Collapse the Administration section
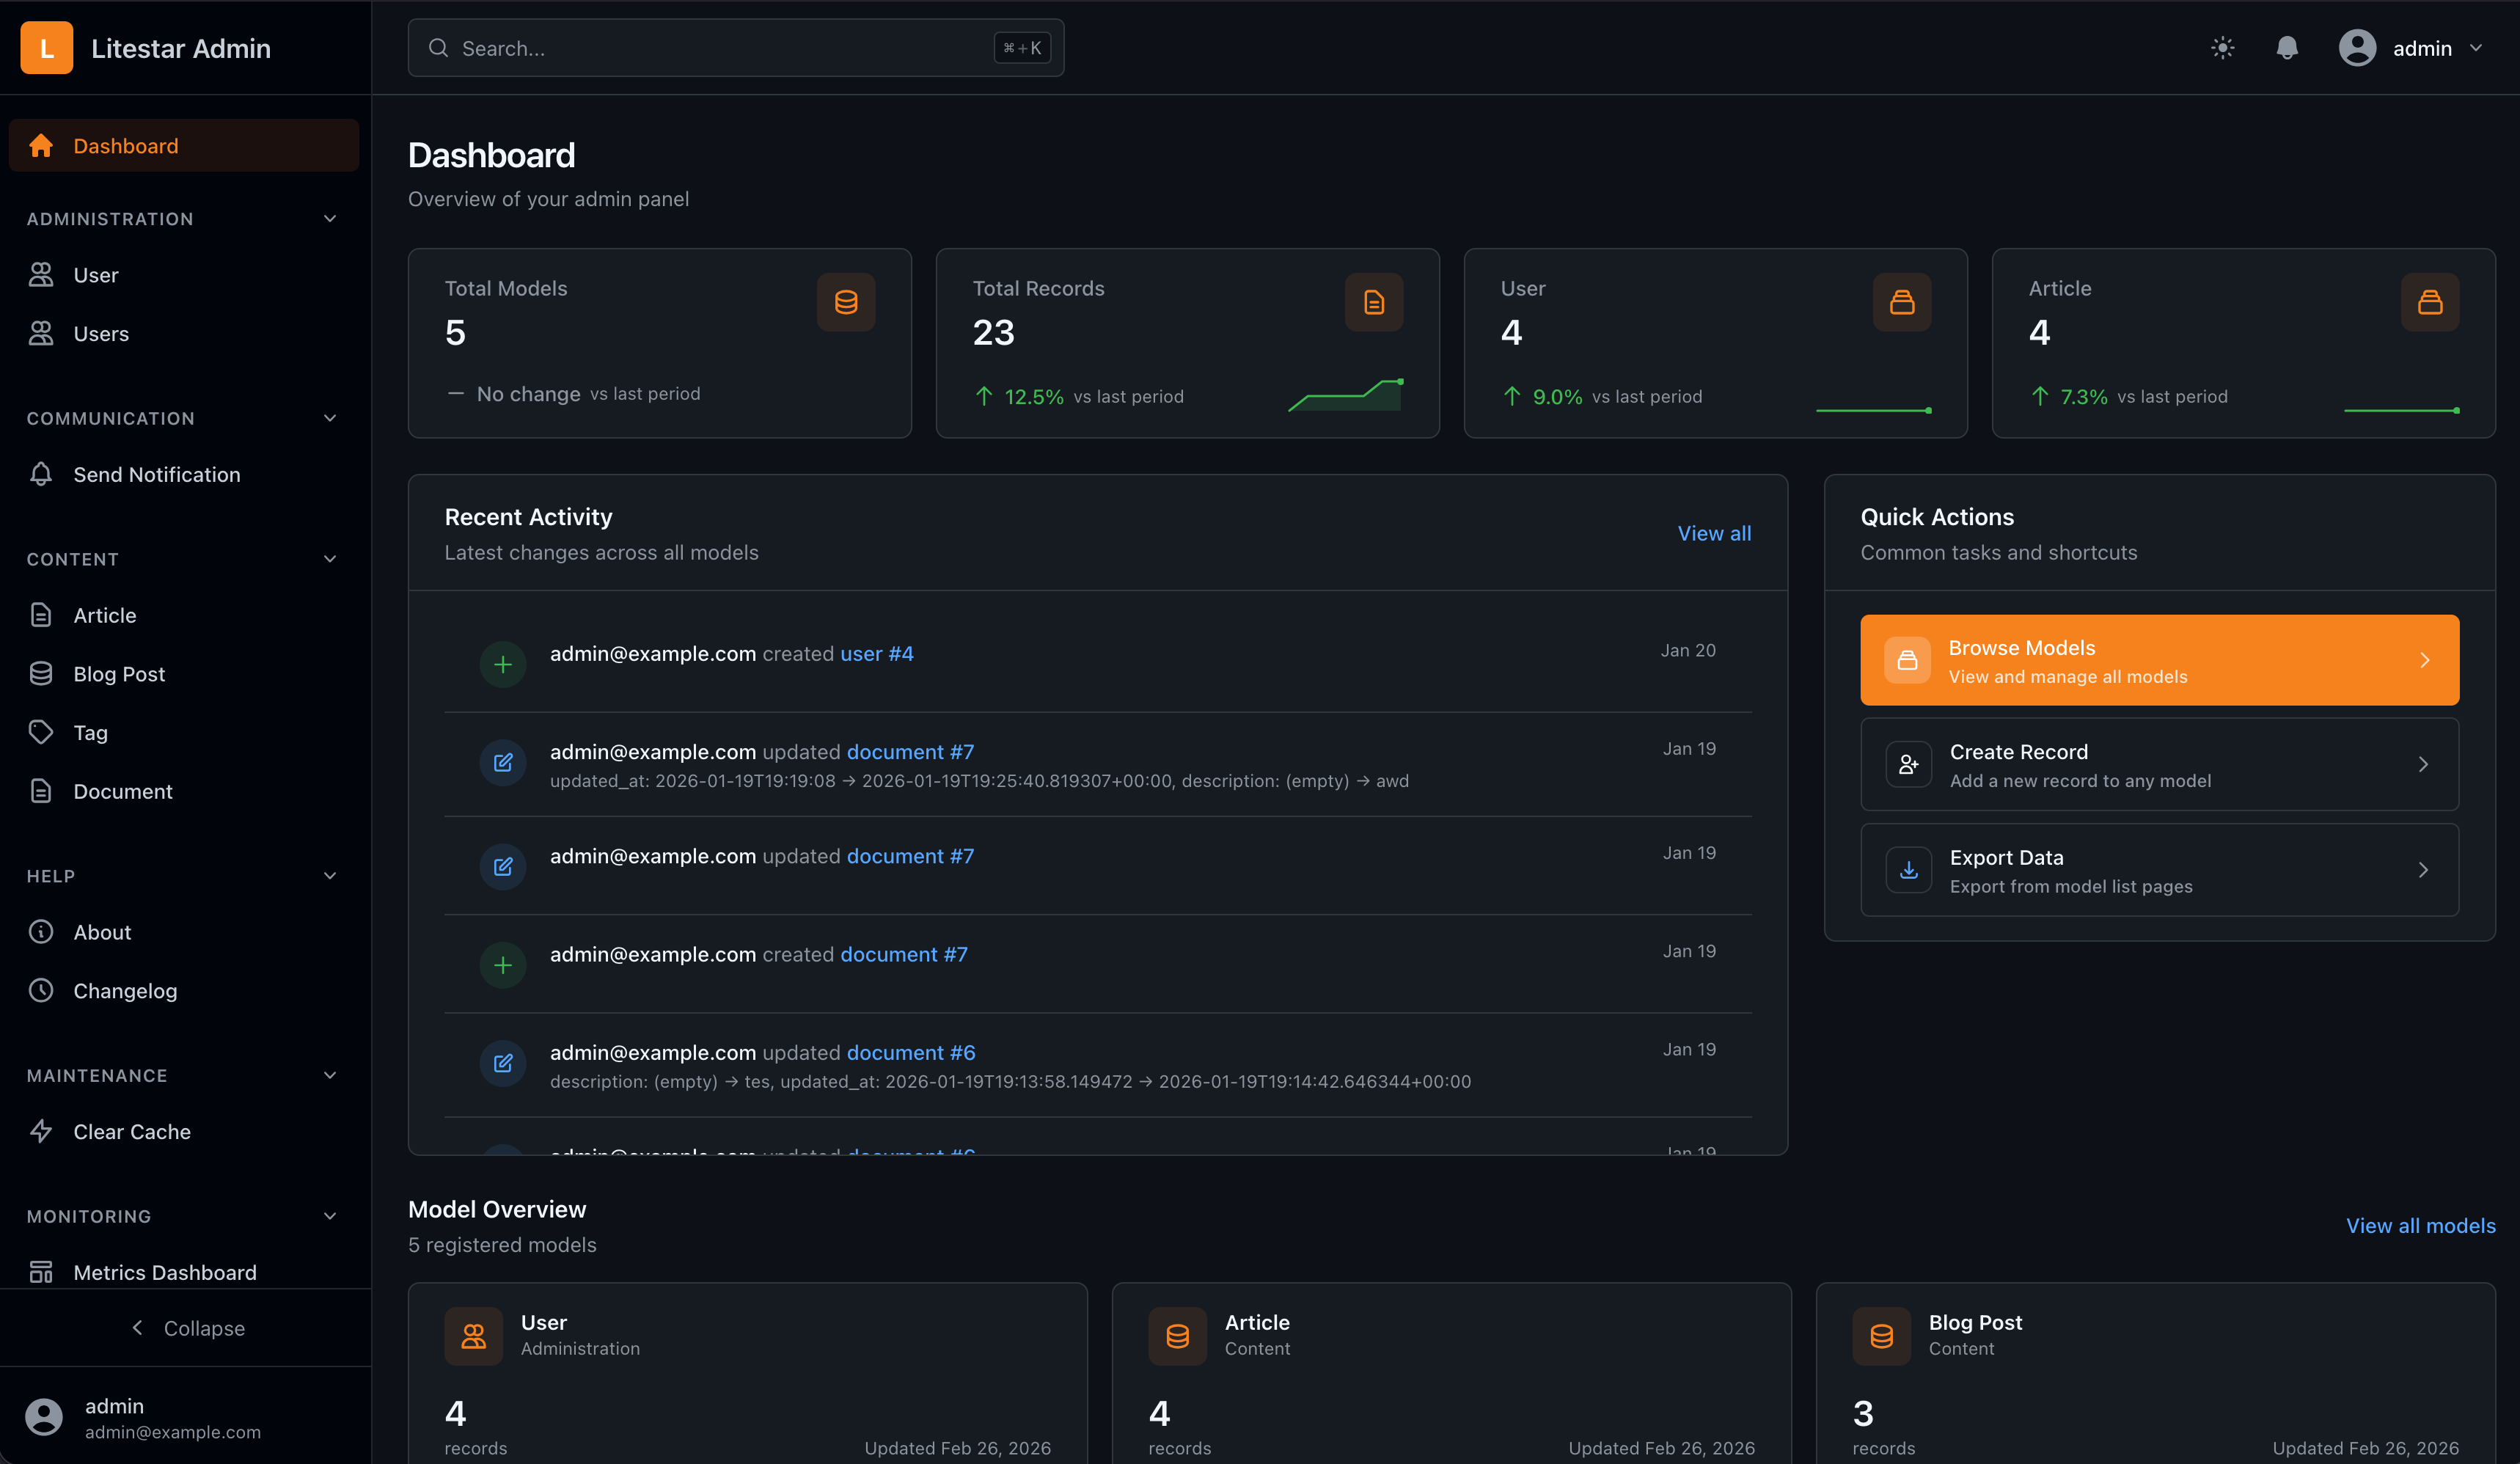The width and height of the screenshot is (2520, 1464). pos(330,219)
